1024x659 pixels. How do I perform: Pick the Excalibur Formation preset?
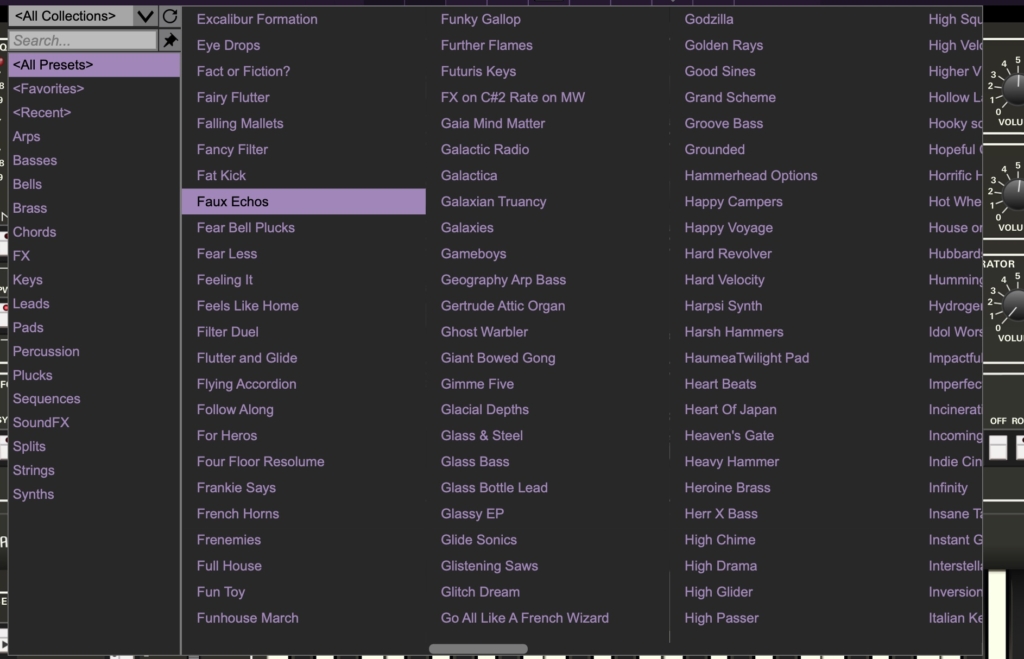tap(257, 19)
